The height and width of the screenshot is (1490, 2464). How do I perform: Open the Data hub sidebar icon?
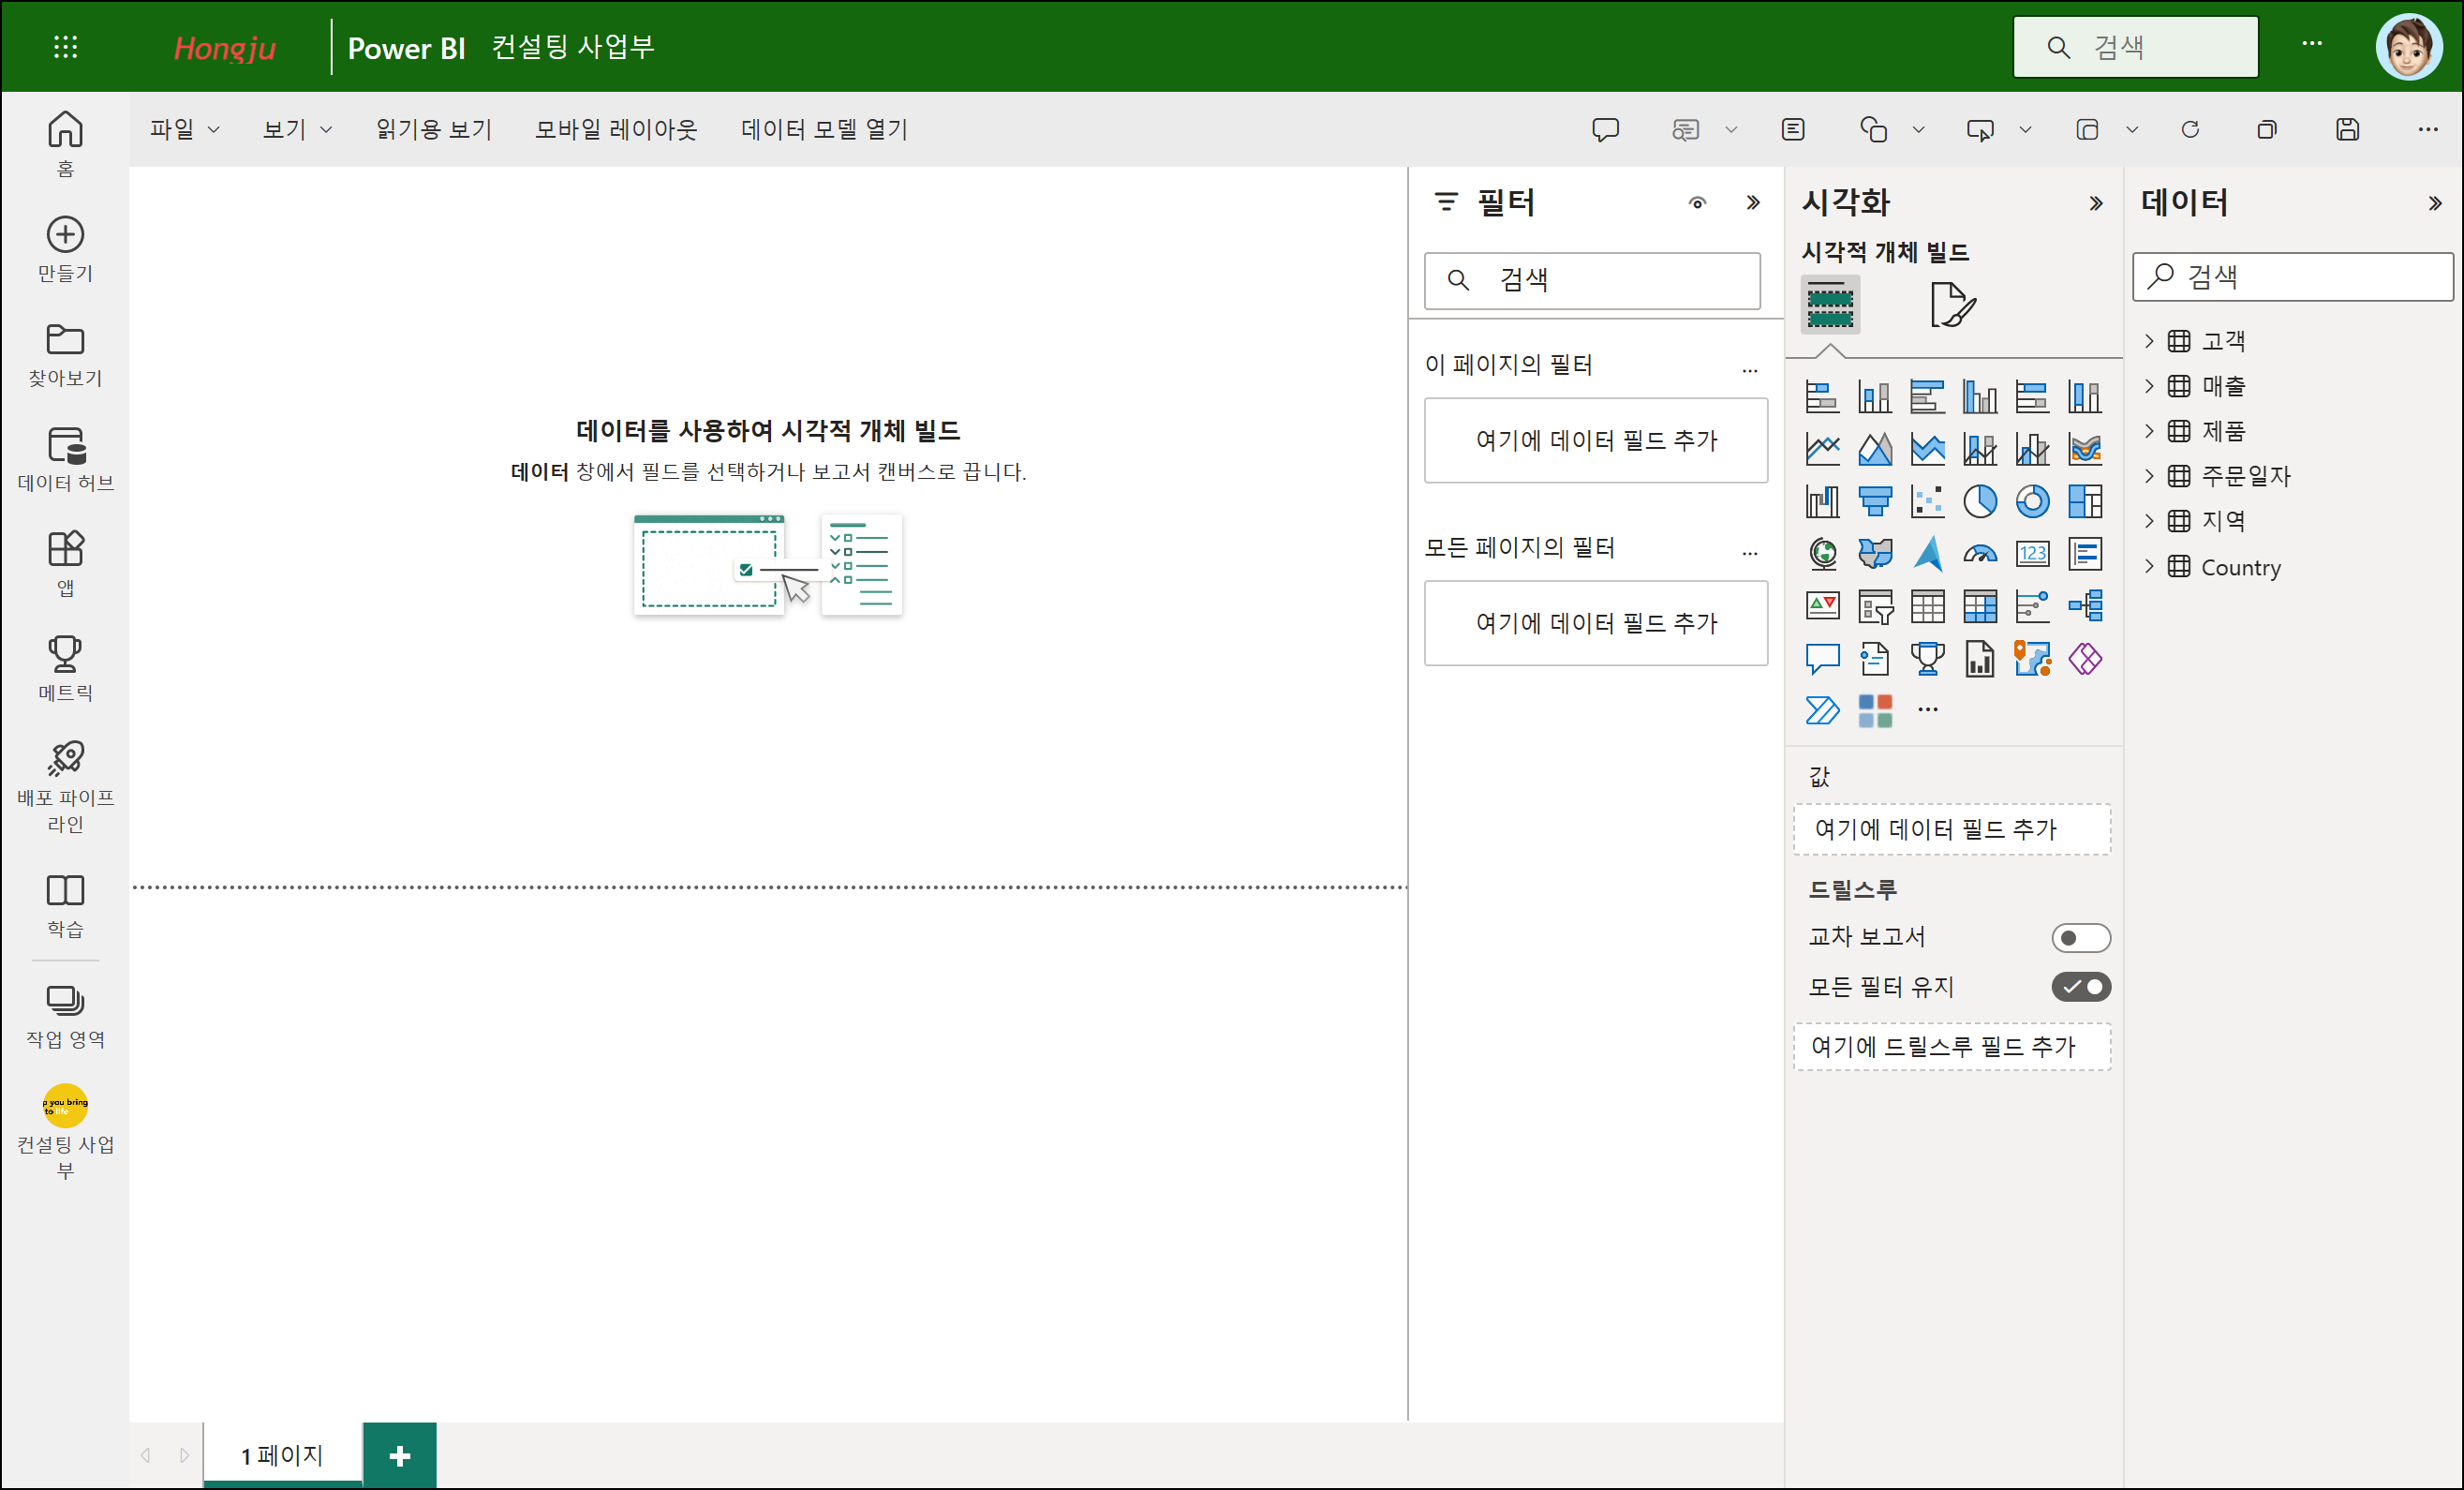click(x=65, y=459)
